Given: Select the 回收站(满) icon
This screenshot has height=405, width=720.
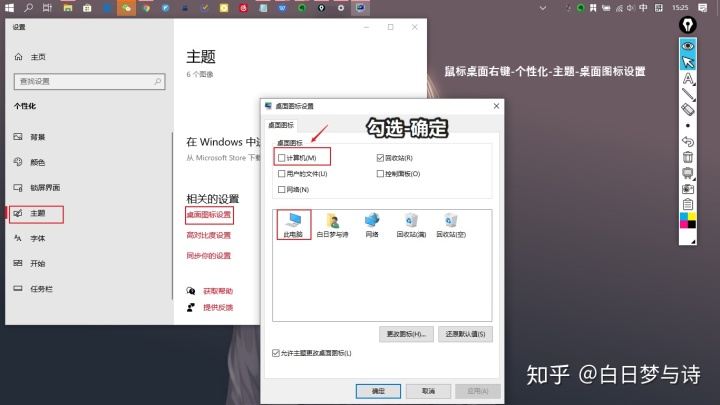Looking at the screenshot, I should (411, 225).
